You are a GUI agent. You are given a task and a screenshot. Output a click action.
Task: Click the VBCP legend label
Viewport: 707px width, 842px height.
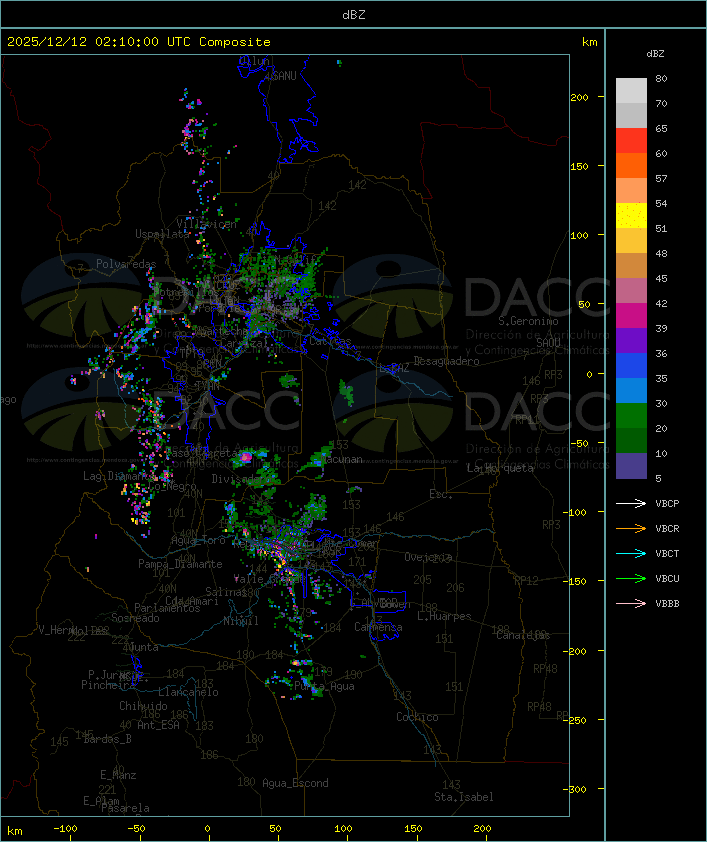667,503
